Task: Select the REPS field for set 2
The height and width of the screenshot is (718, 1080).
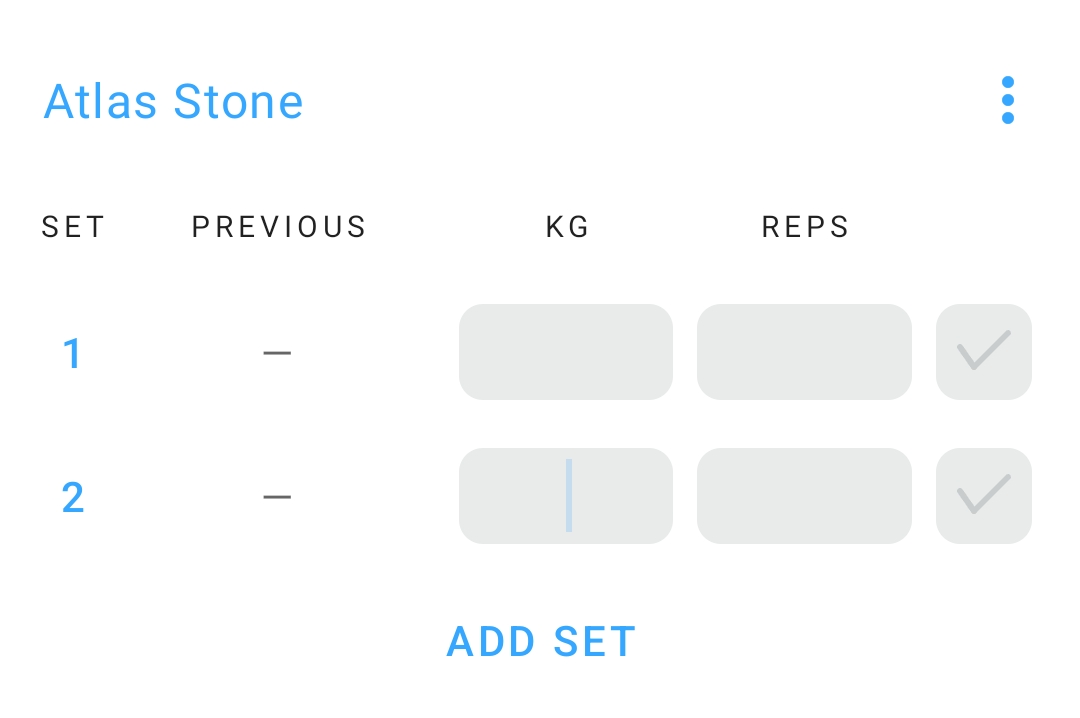Action: click(x=804, y=496)
